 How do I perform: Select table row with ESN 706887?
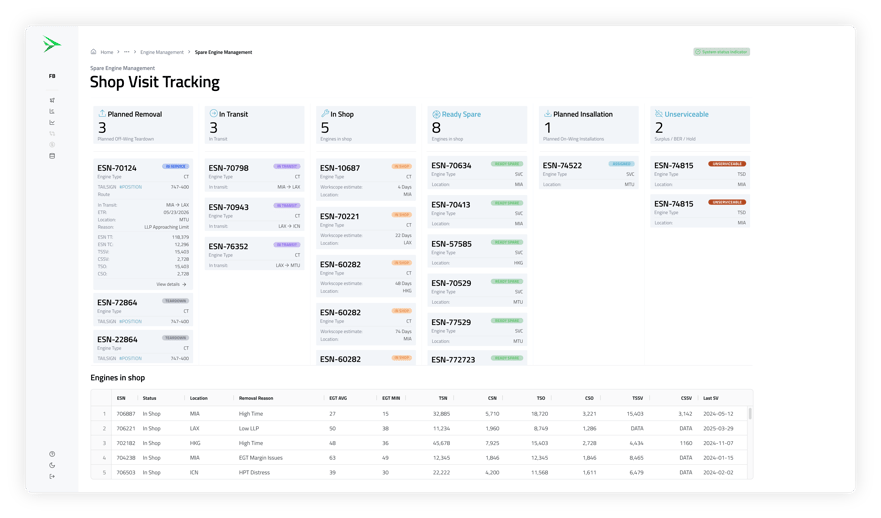(x=420, y=414)
